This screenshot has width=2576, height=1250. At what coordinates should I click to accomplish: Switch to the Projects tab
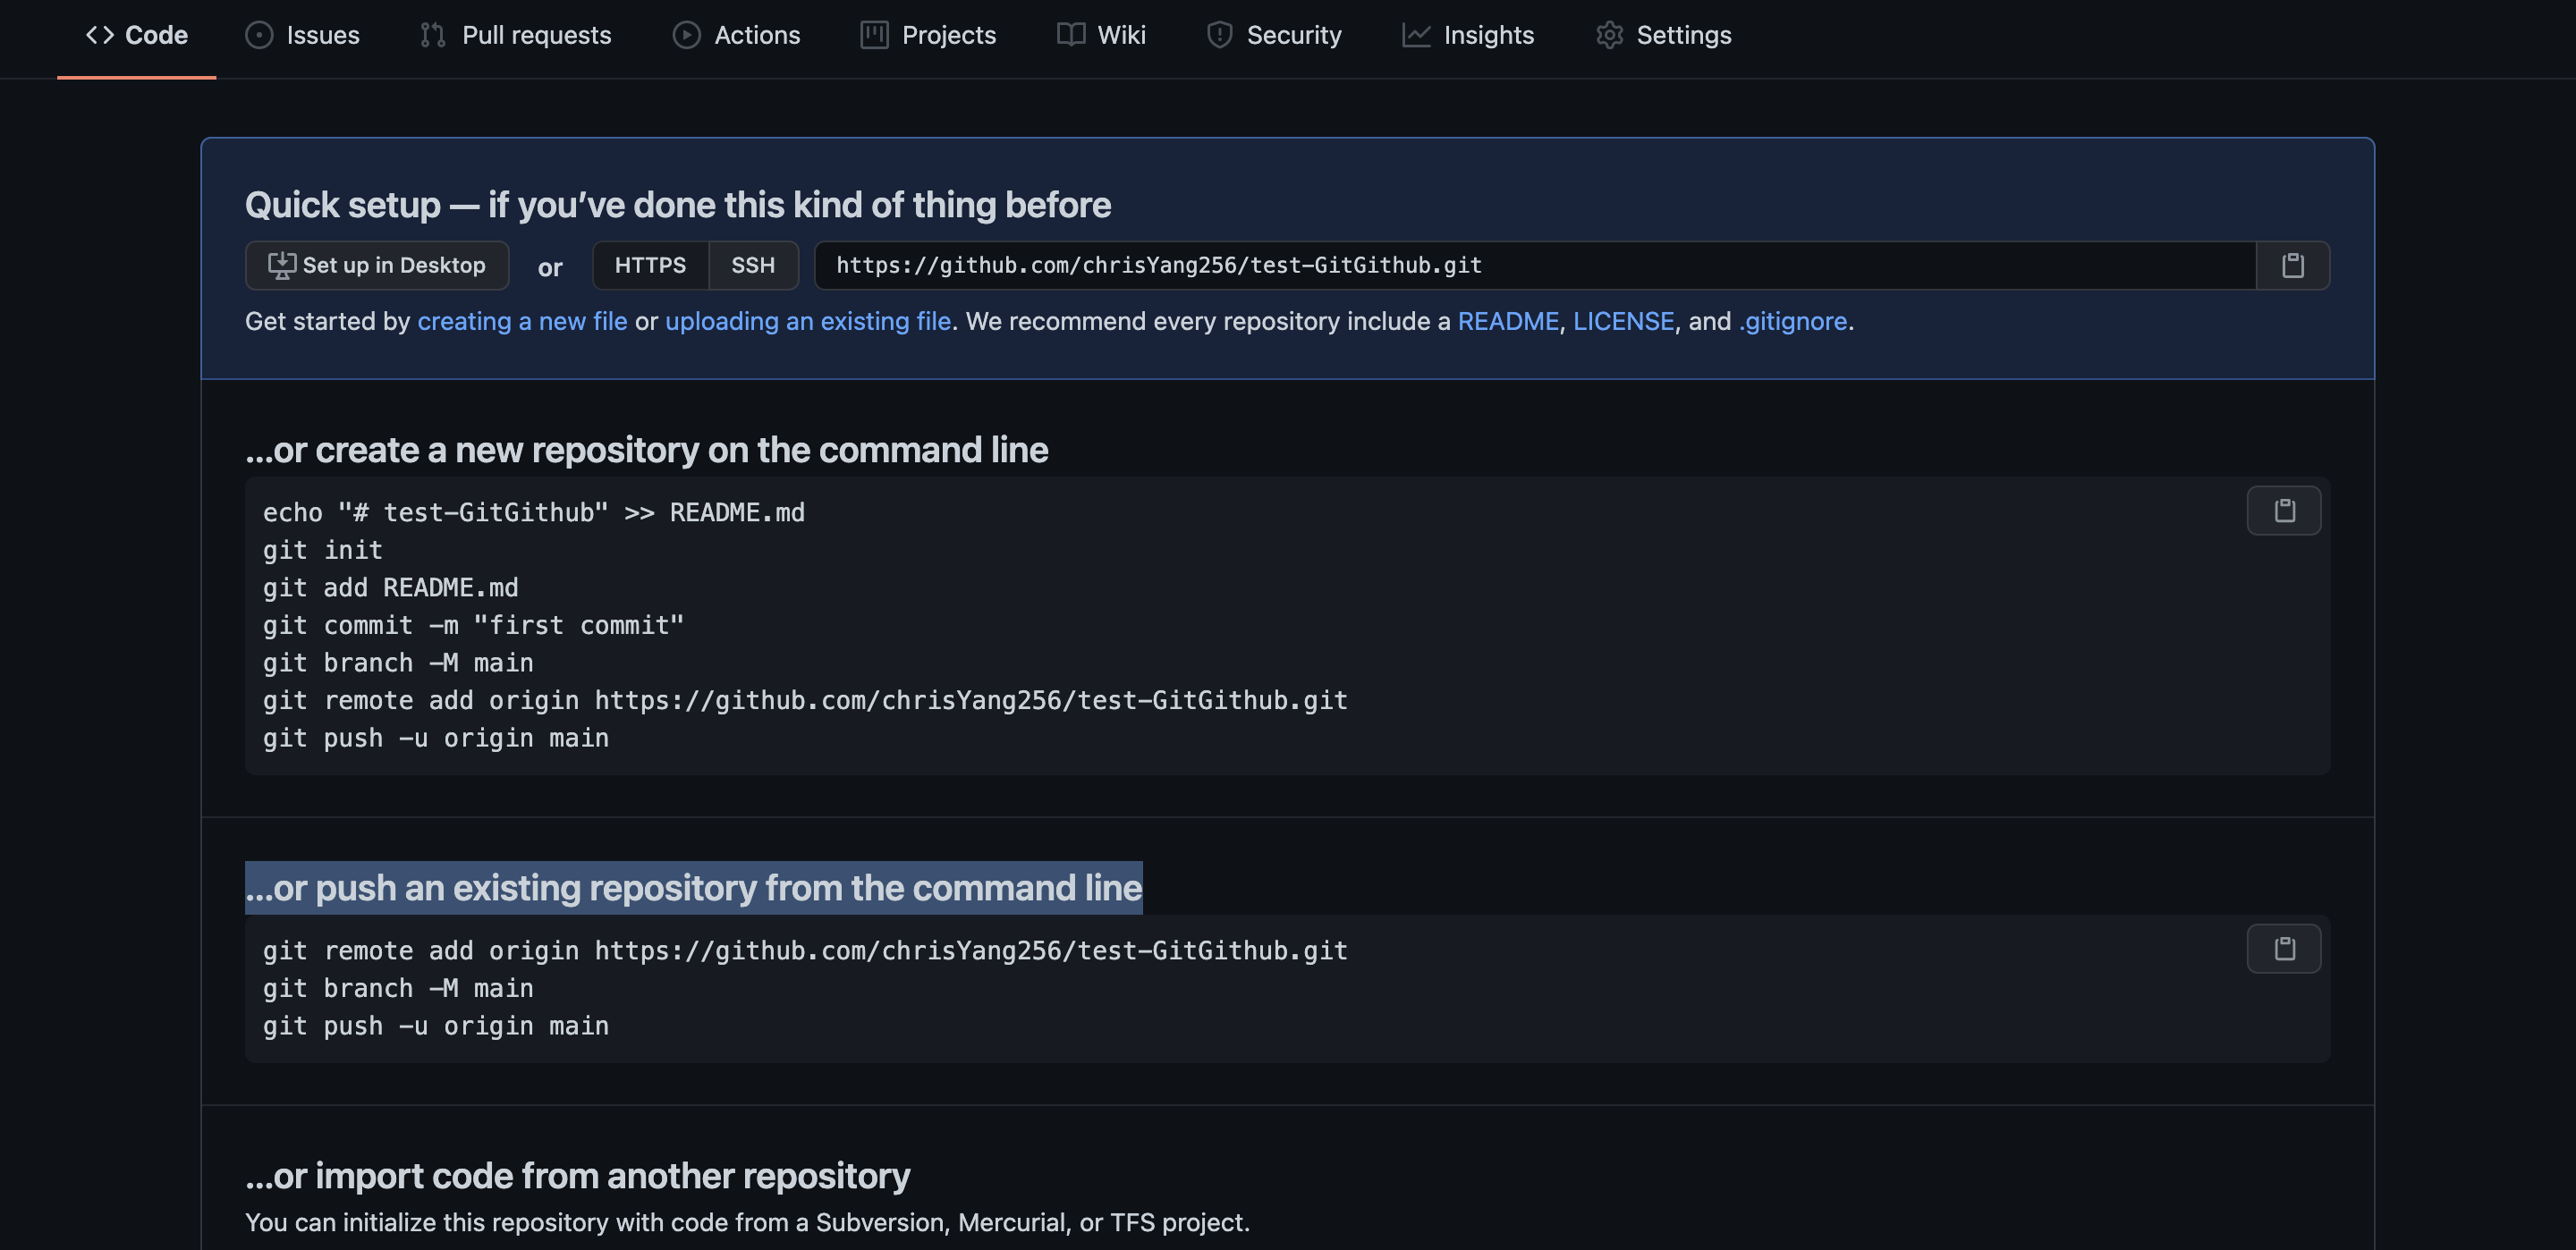(x=928, y=35)
